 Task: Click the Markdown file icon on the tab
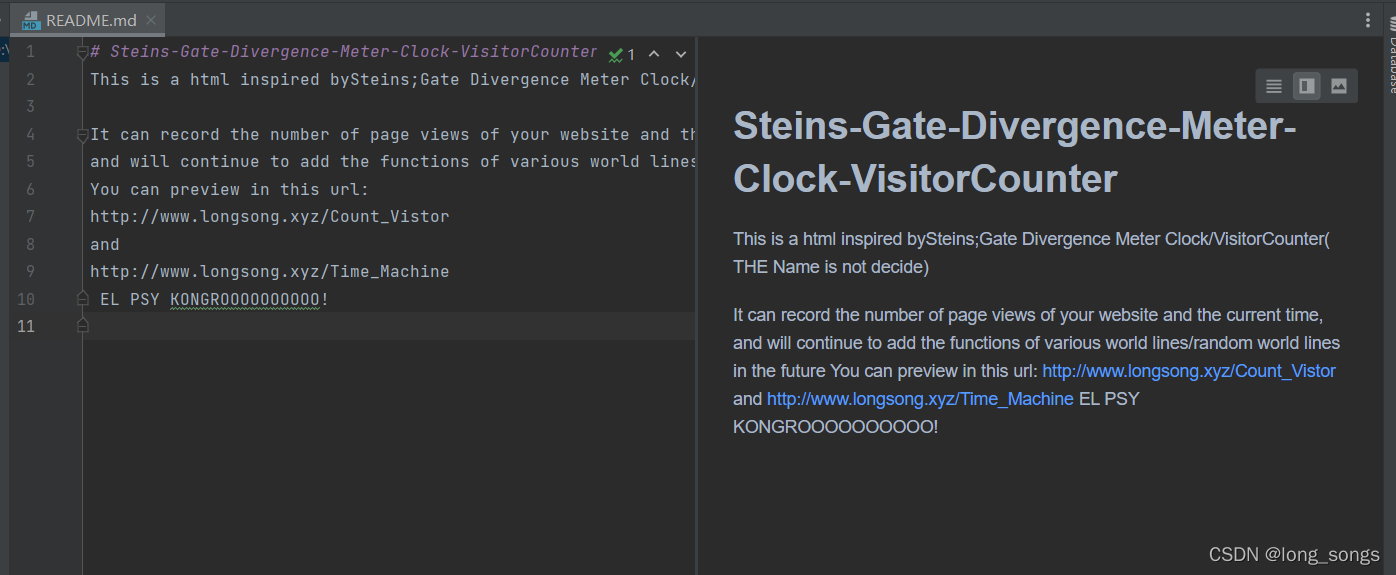[x=31, y=20]
